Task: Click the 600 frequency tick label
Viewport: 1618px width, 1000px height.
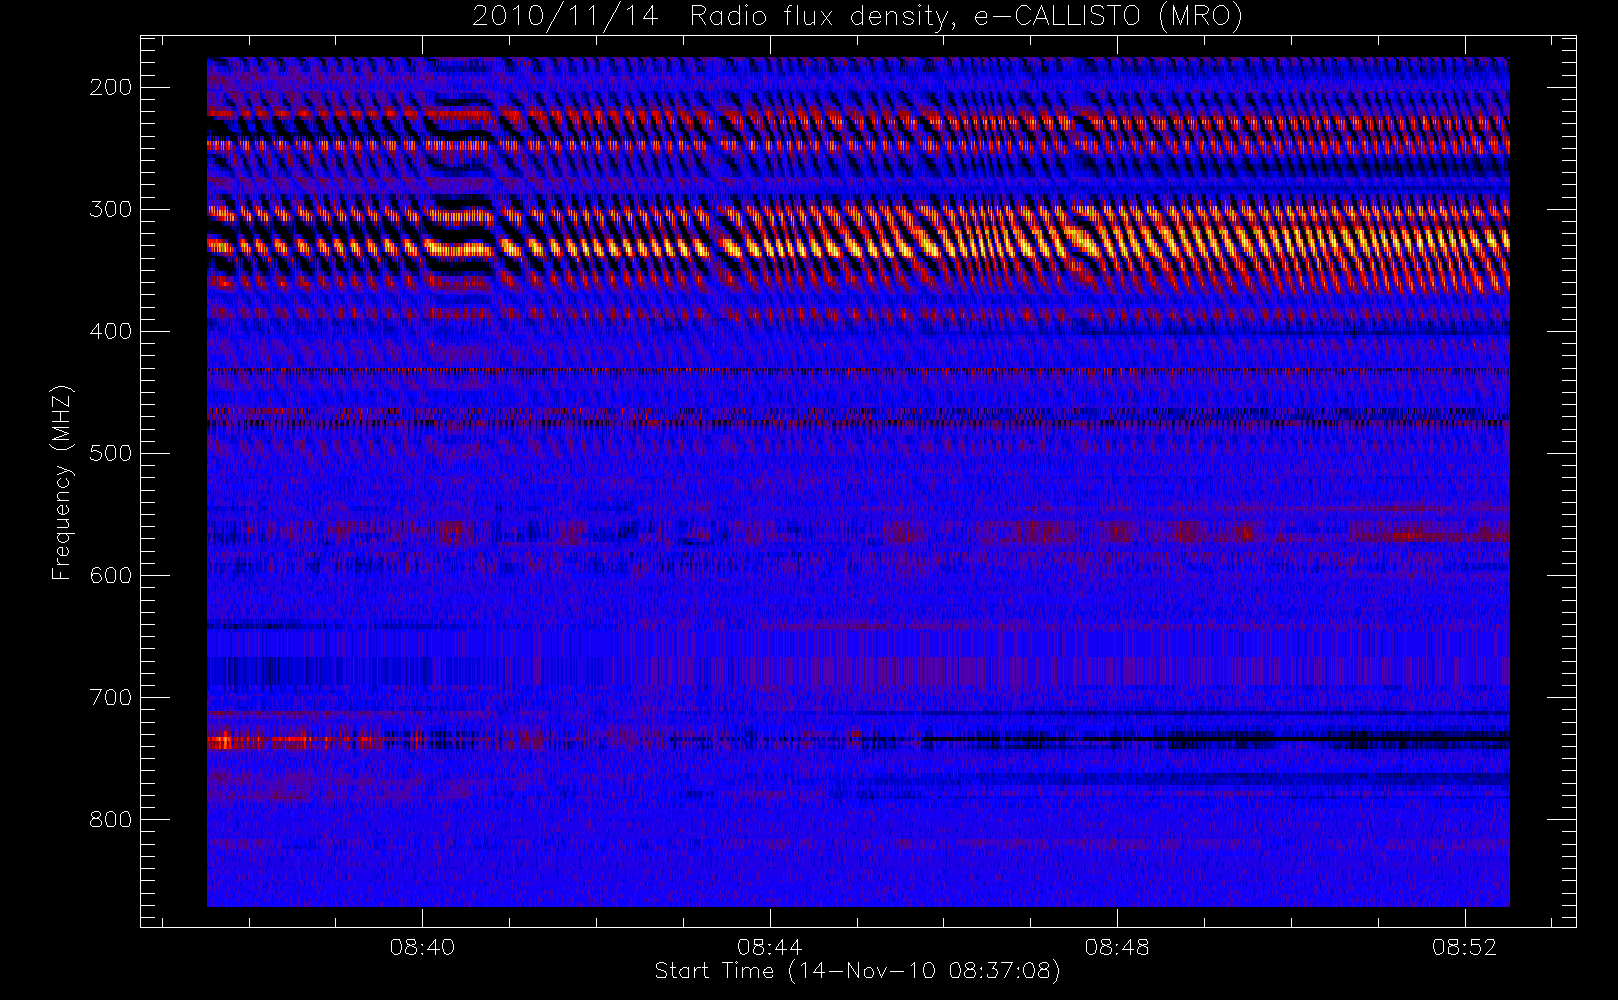Action: tap(110, 575)
